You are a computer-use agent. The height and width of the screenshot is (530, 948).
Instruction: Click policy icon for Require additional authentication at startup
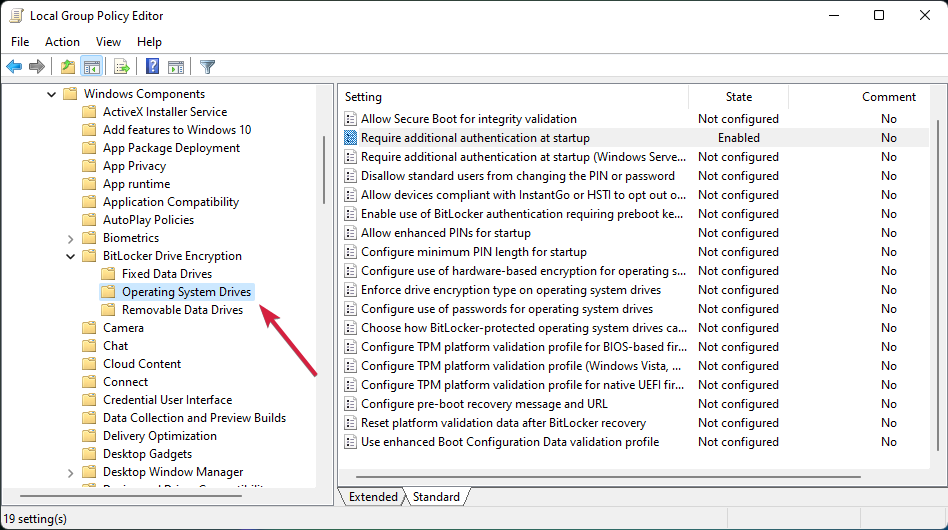coord(350,138)
